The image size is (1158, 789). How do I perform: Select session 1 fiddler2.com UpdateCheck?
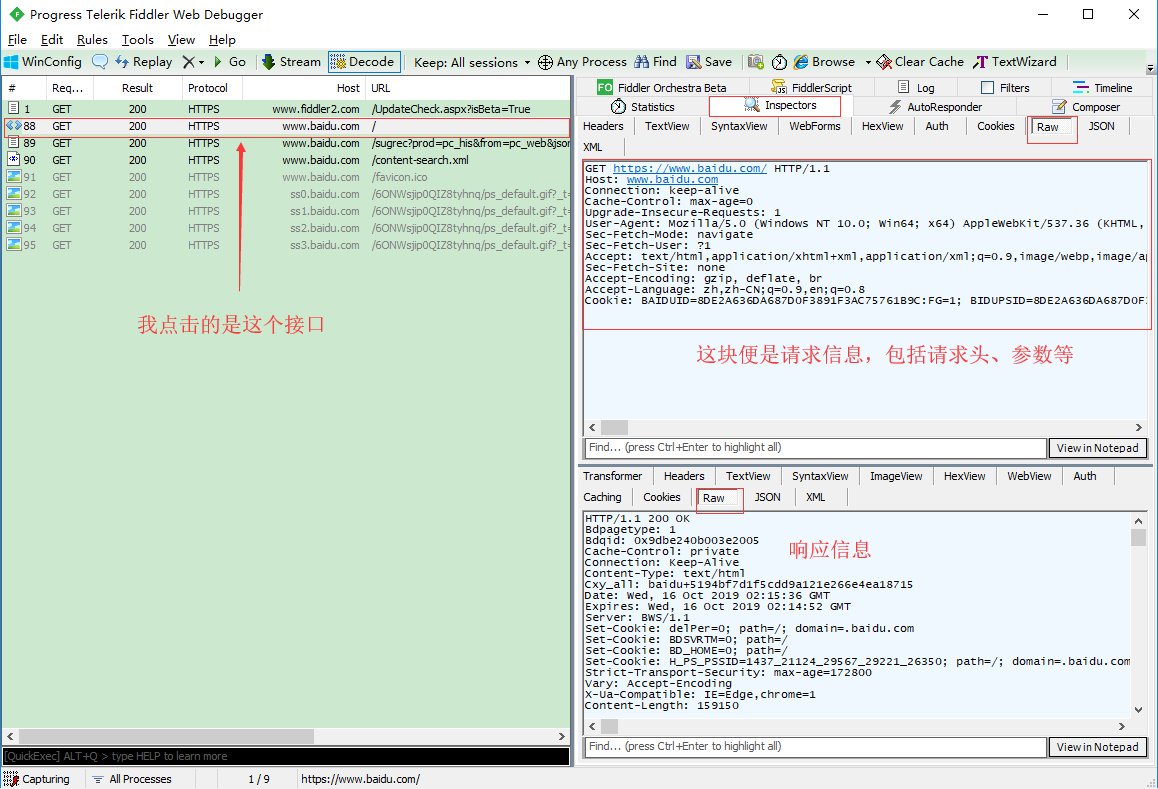[x=287, y=109]
